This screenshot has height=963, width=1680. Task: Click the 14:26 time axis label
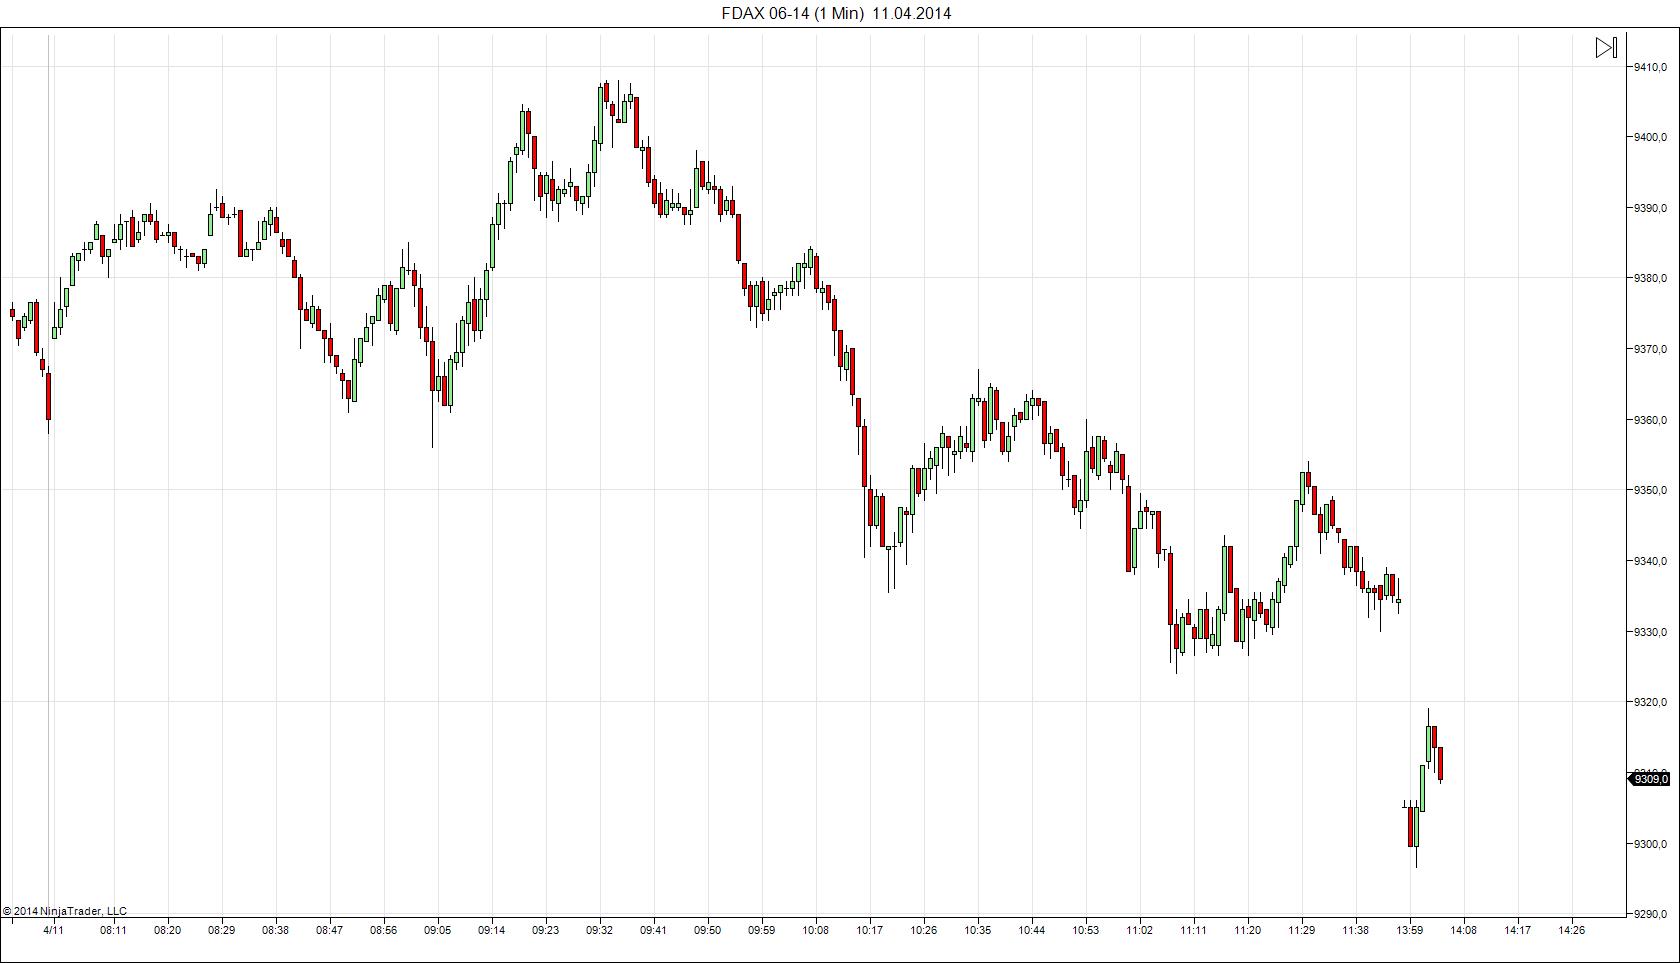[1572, 930]
